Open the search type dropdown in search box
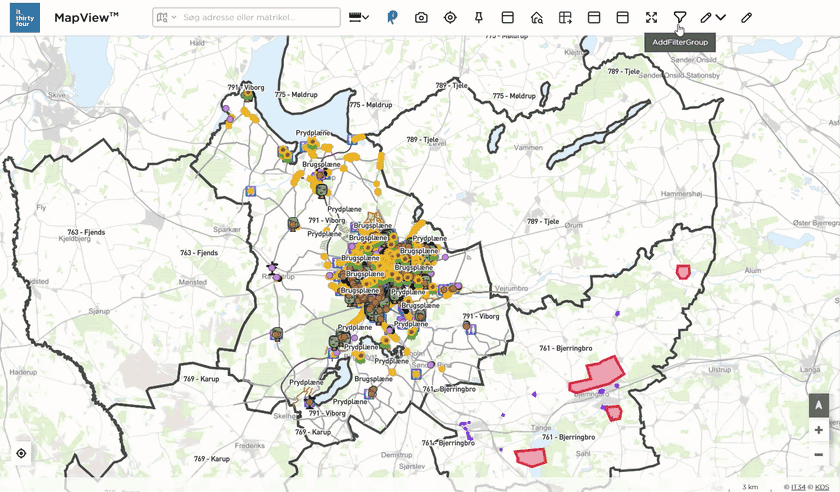Image resolution: width=840 pixels, height=492 pixels. tap(166, 17)
